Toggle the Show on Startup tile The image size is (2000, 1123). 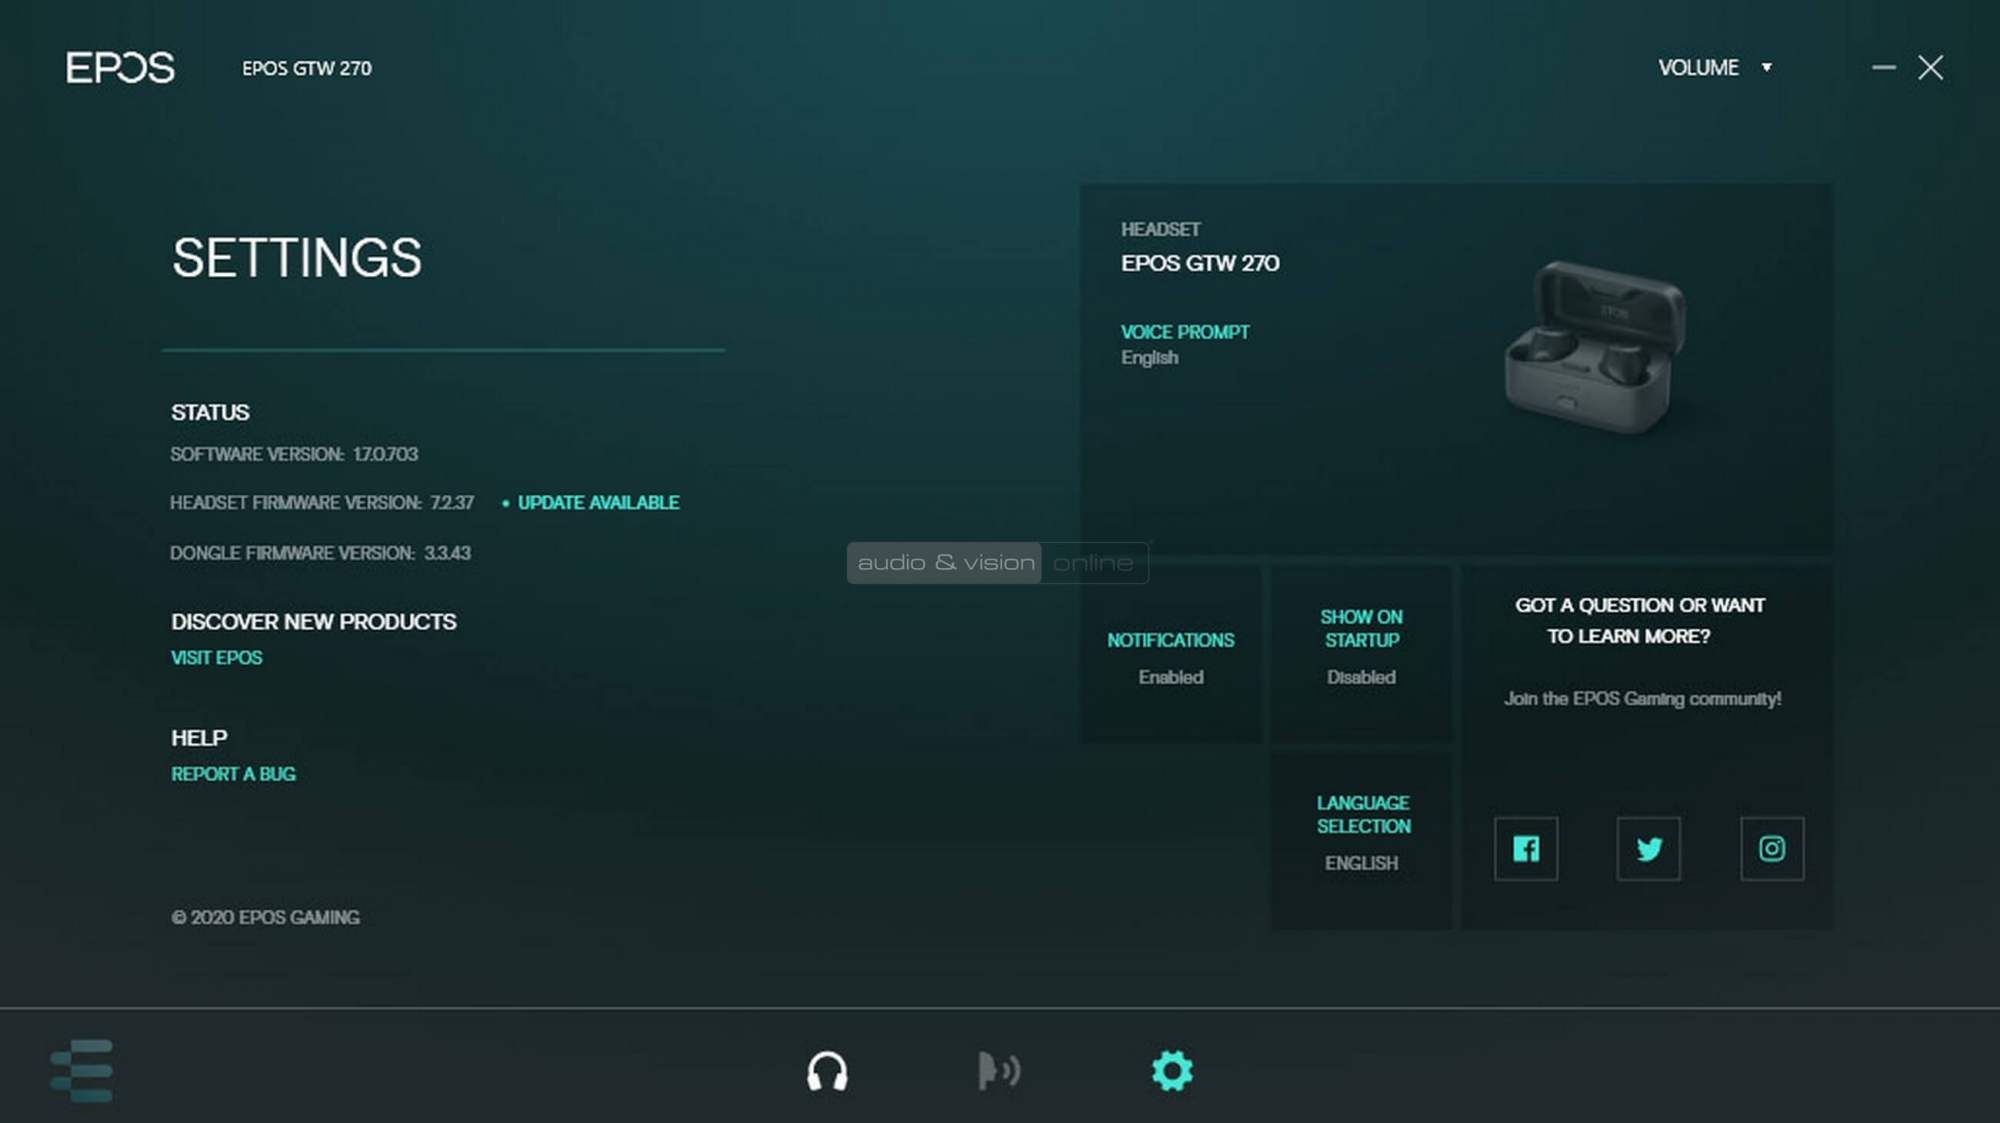(x=1361, y=654)
